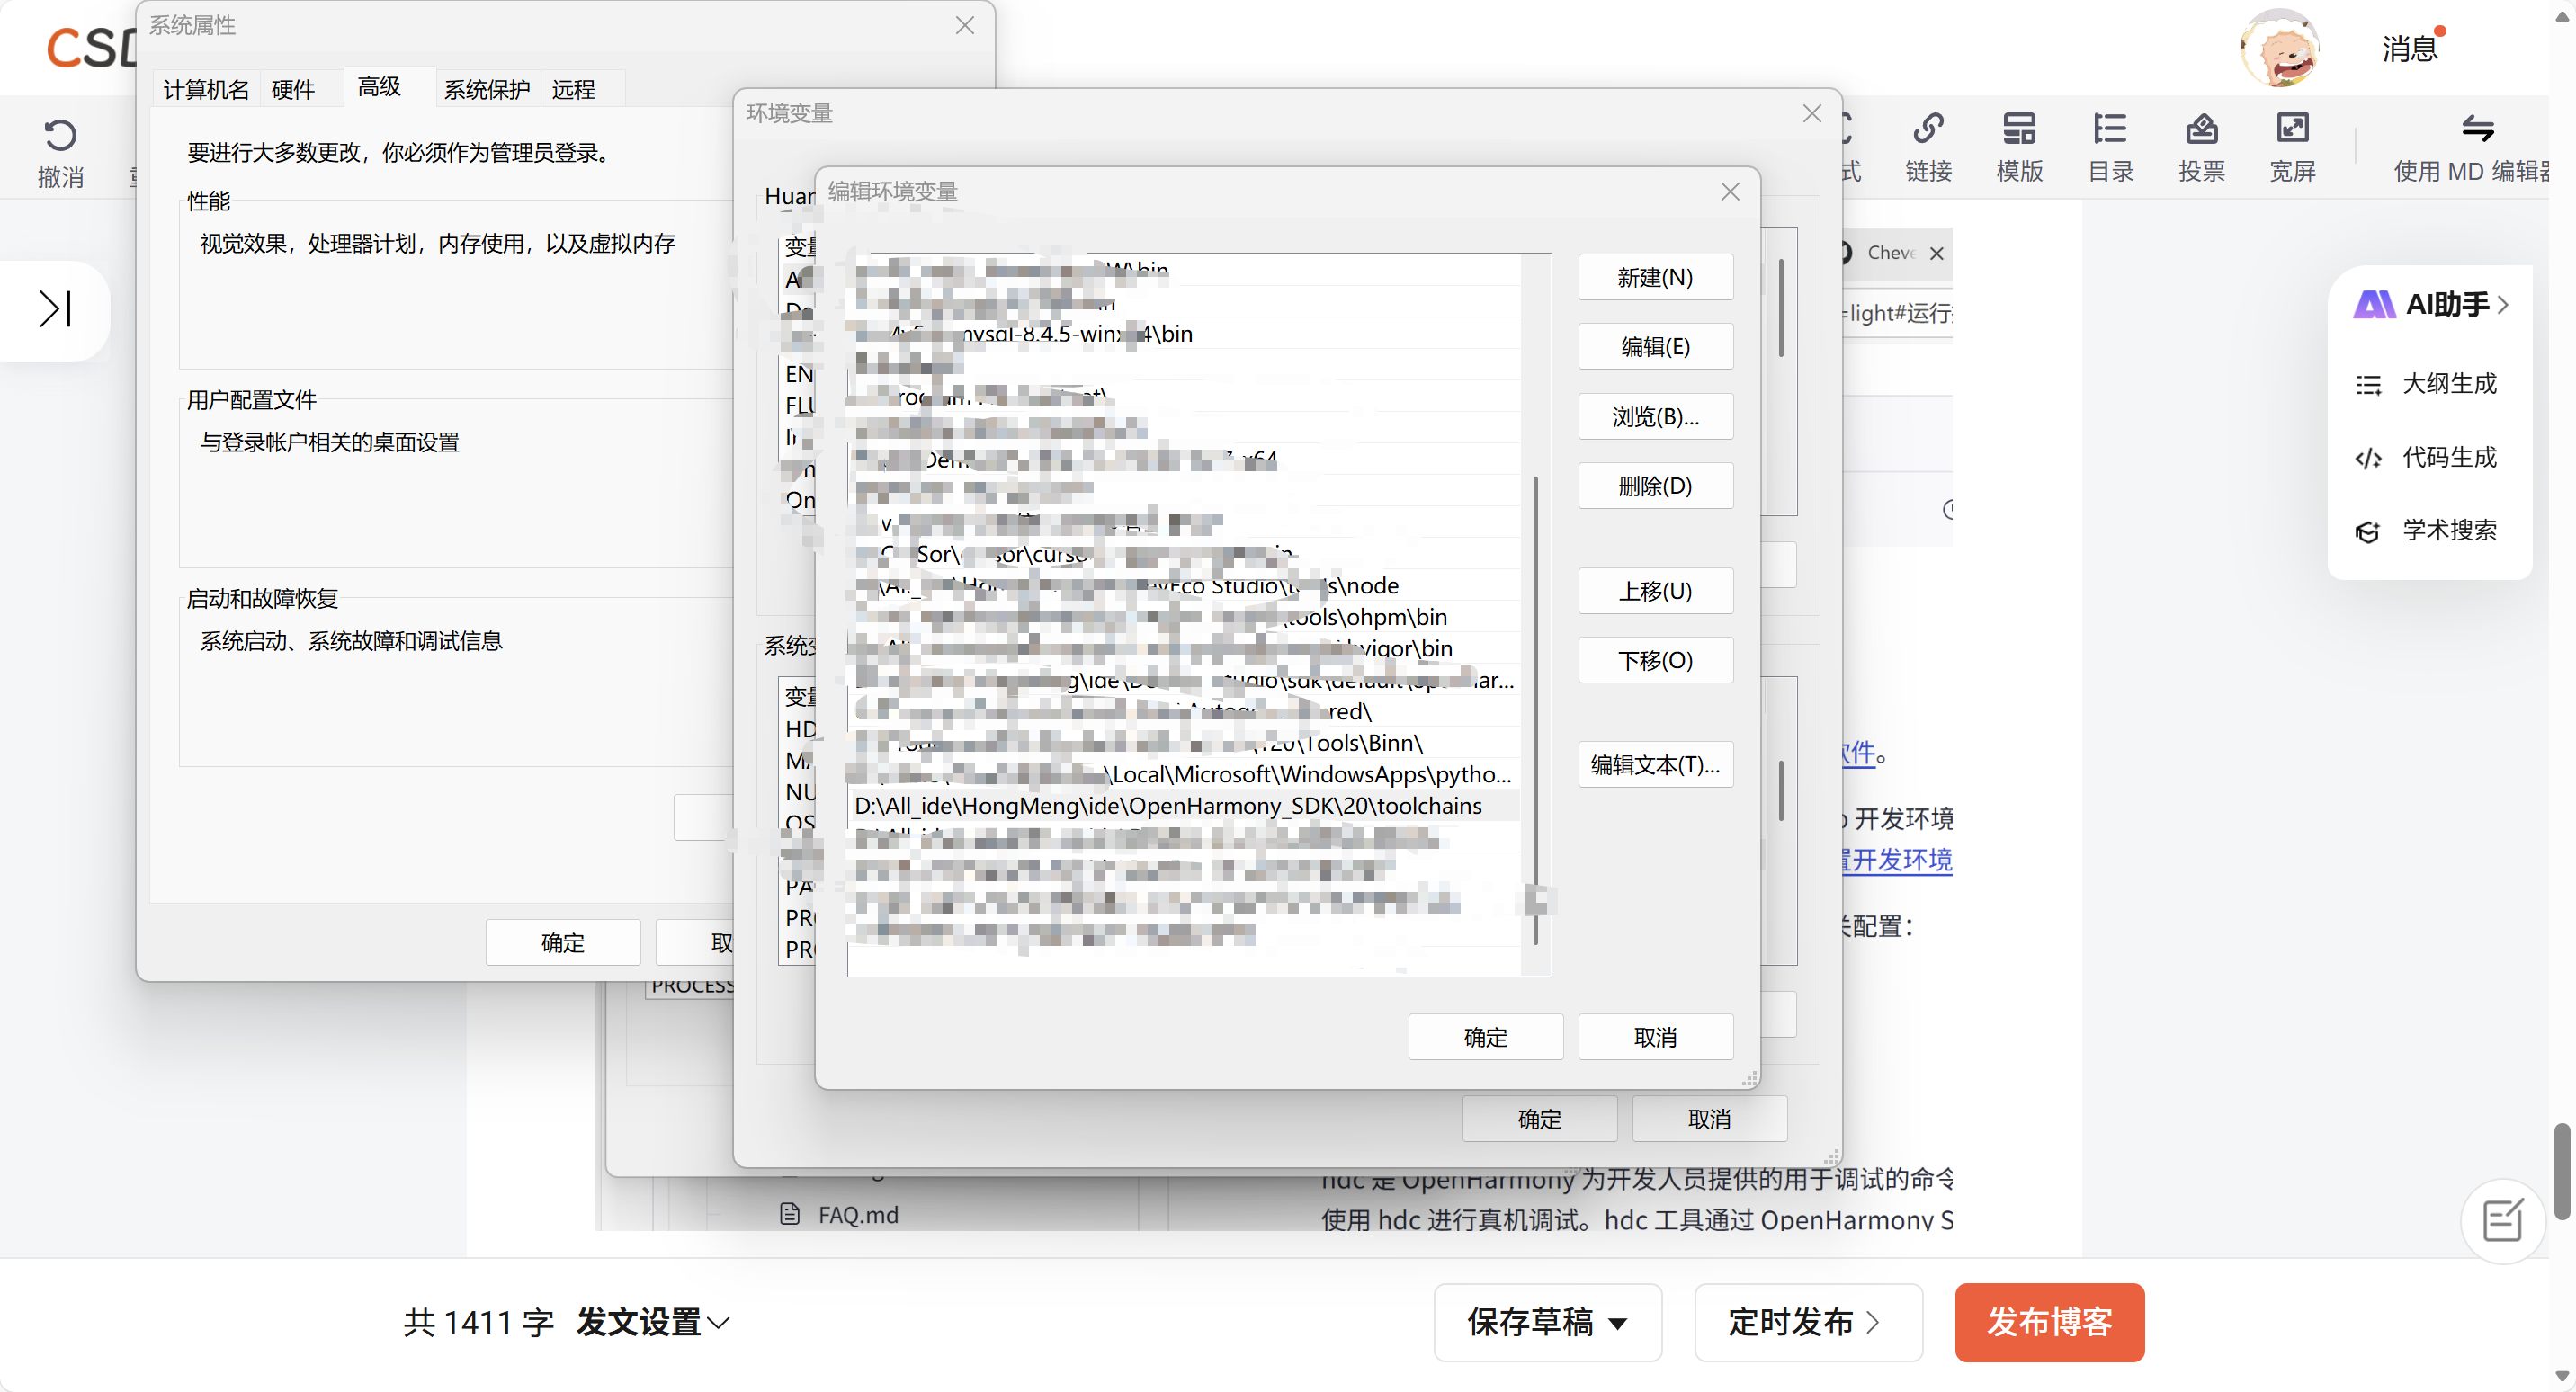Click 新建(N) in edit variable dialog

pos(1655,277)
